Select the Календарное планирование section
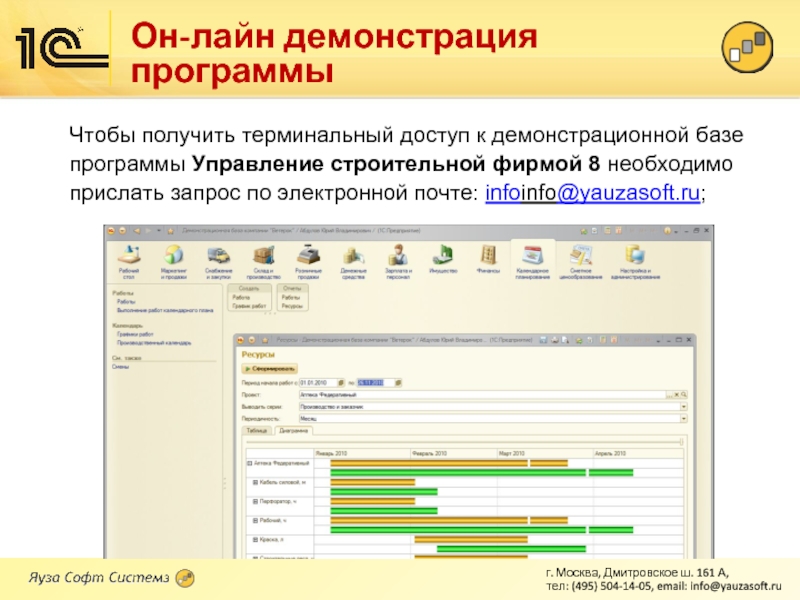The image size is (800, 600). [x=533, y=261]
